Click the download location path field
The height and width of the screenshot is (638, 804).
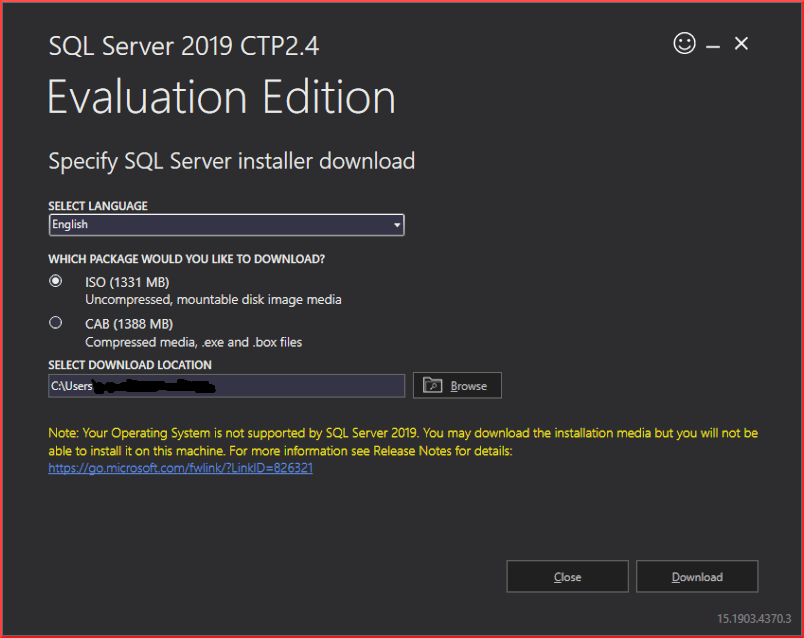coord(227,386)
